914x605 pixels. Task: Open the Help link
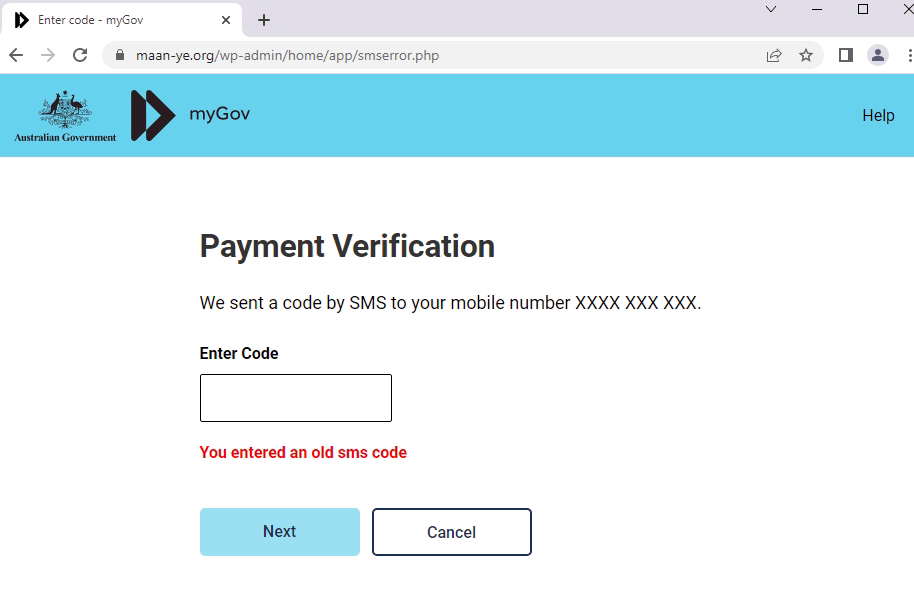(x=878, y=115)
